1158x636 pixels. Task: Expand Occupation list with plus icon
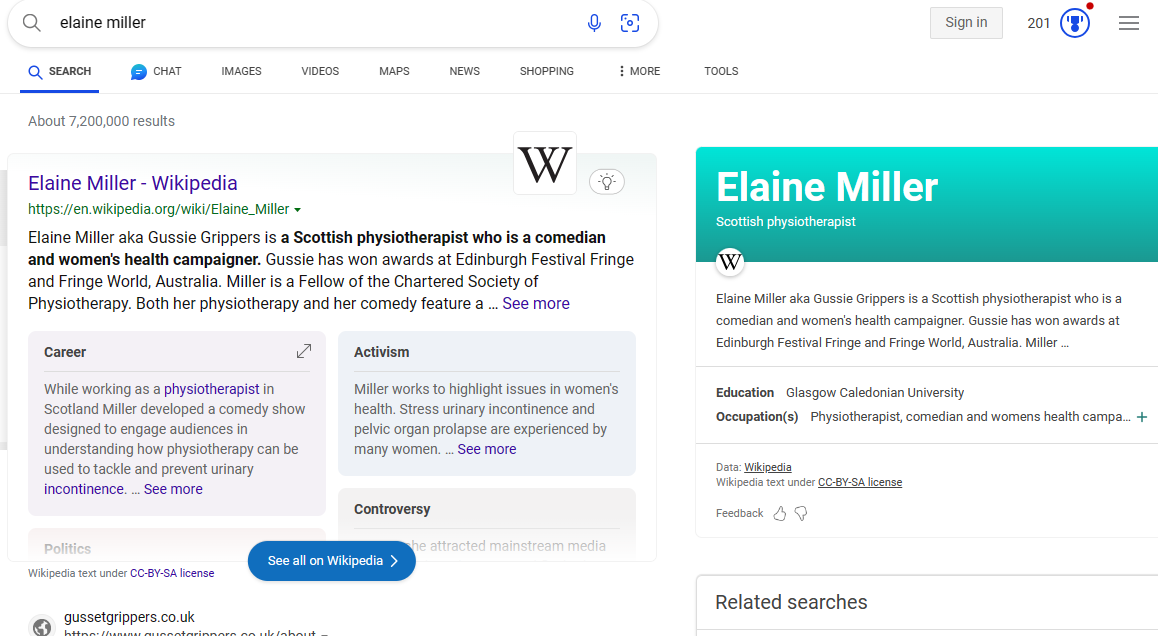(1142, 417)
